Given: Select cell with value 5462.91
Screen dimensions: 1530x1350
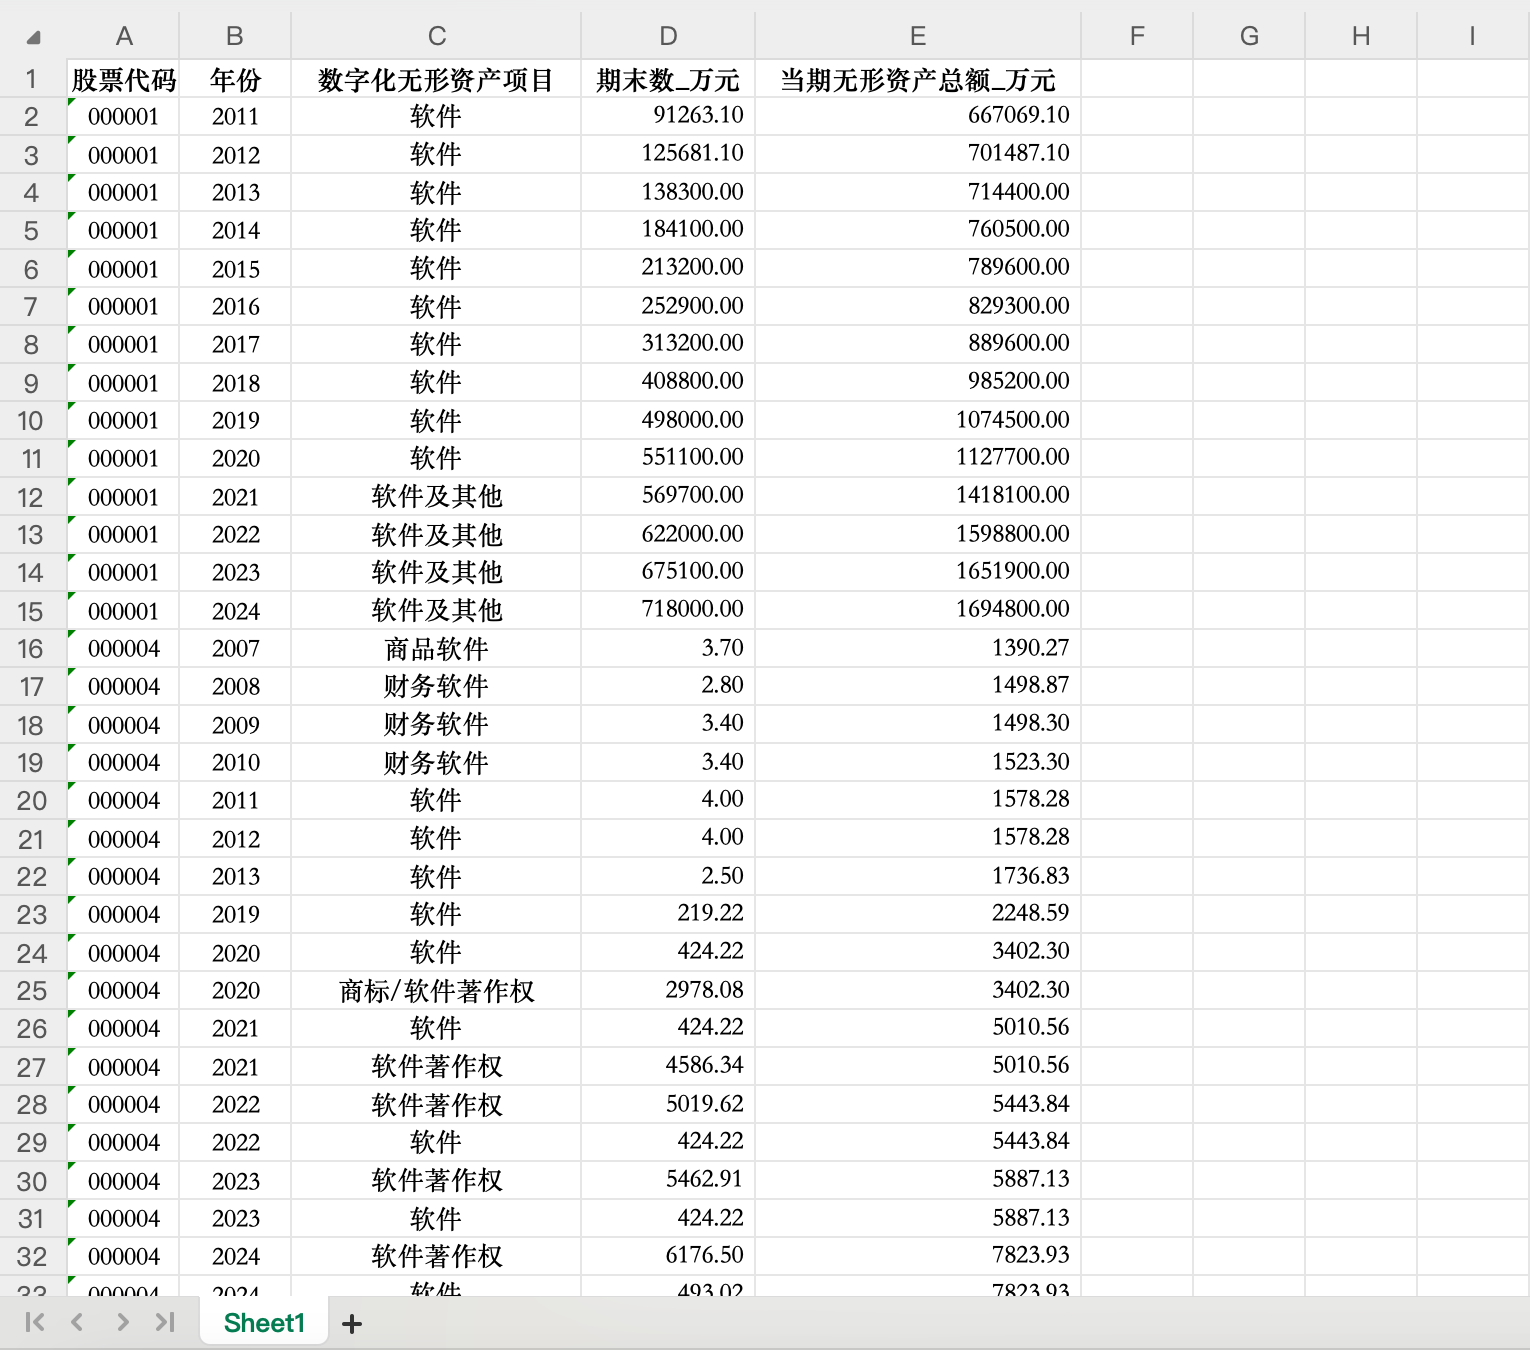Looking at the screenshot, I should point(668,1180).
